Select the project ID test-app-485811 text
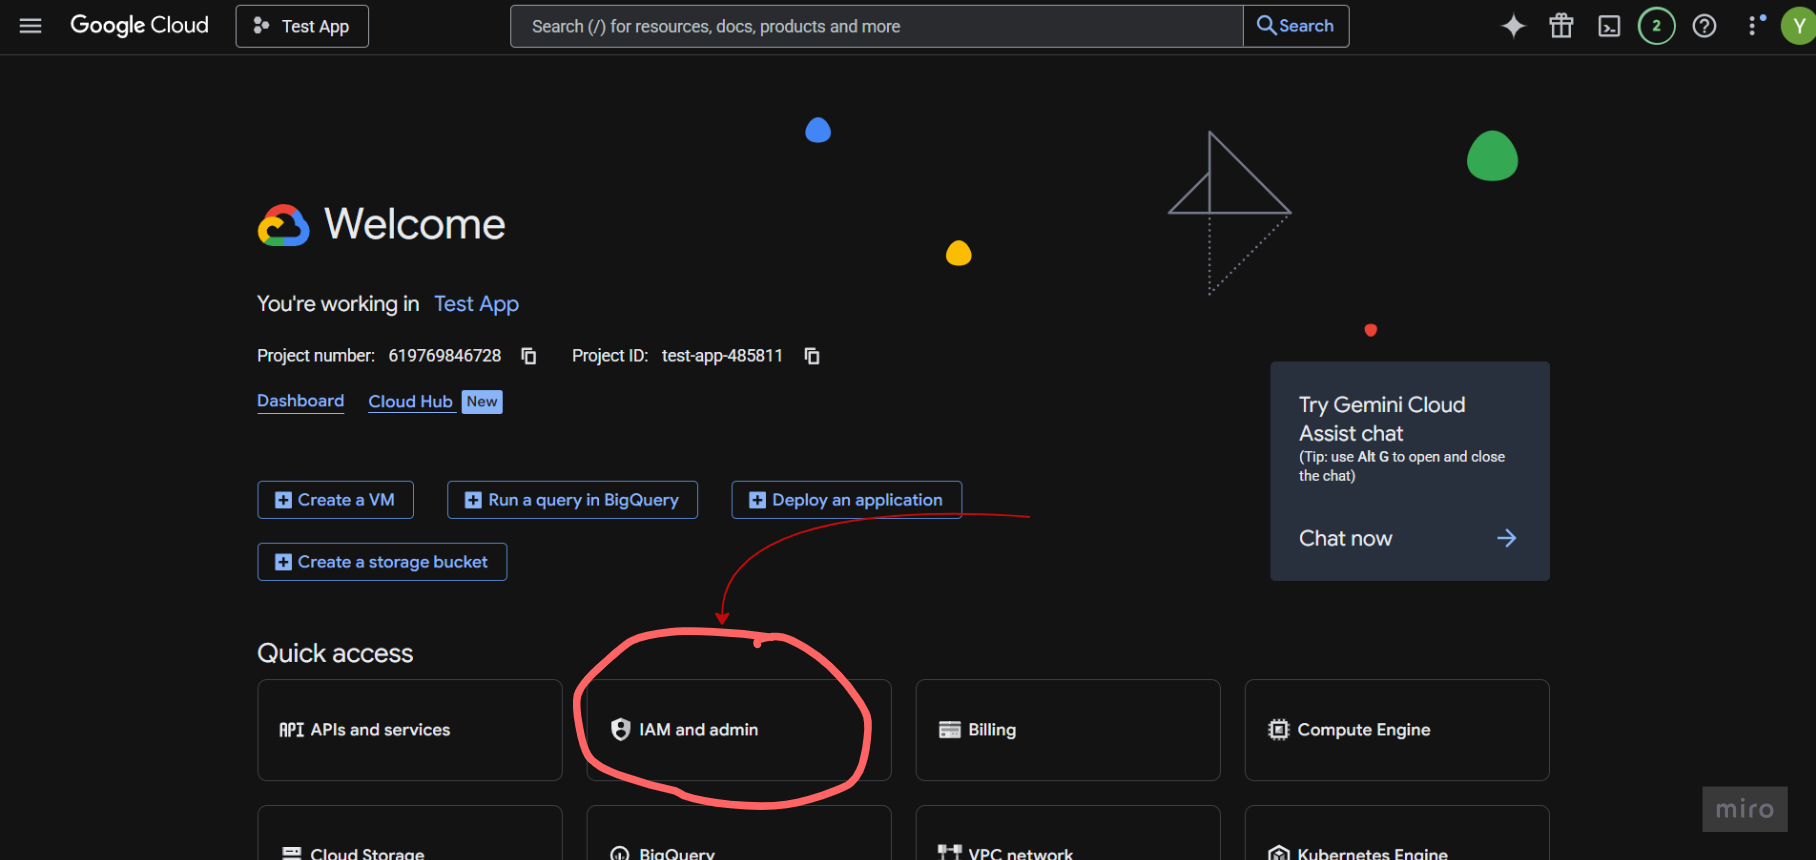The image size is (1816, 860). (722, 356)
